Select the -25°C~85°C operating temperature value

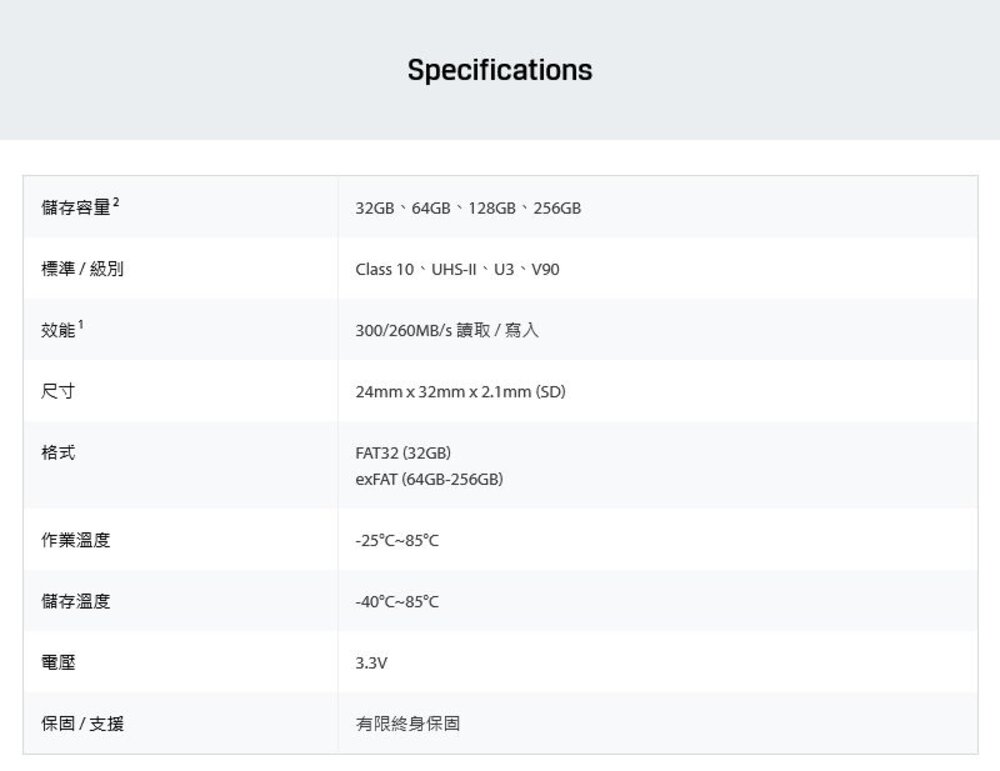coord(397,540)
